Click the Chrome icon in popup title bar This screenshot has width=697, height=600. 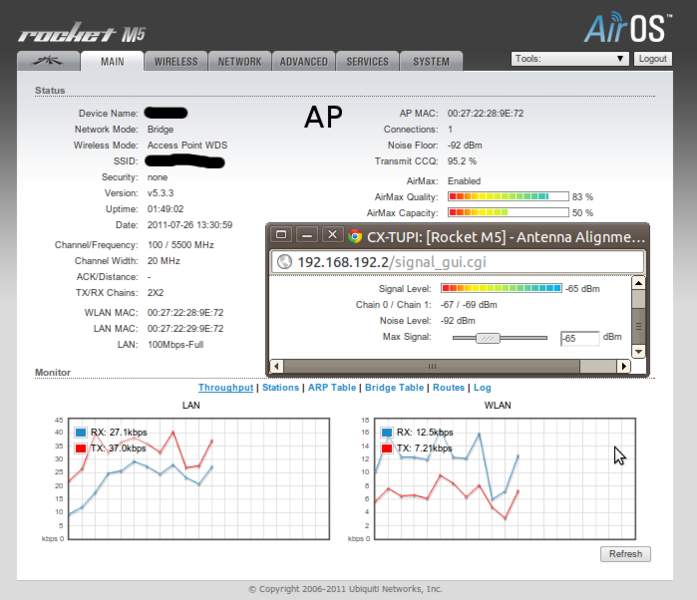[x=355, y=236]
